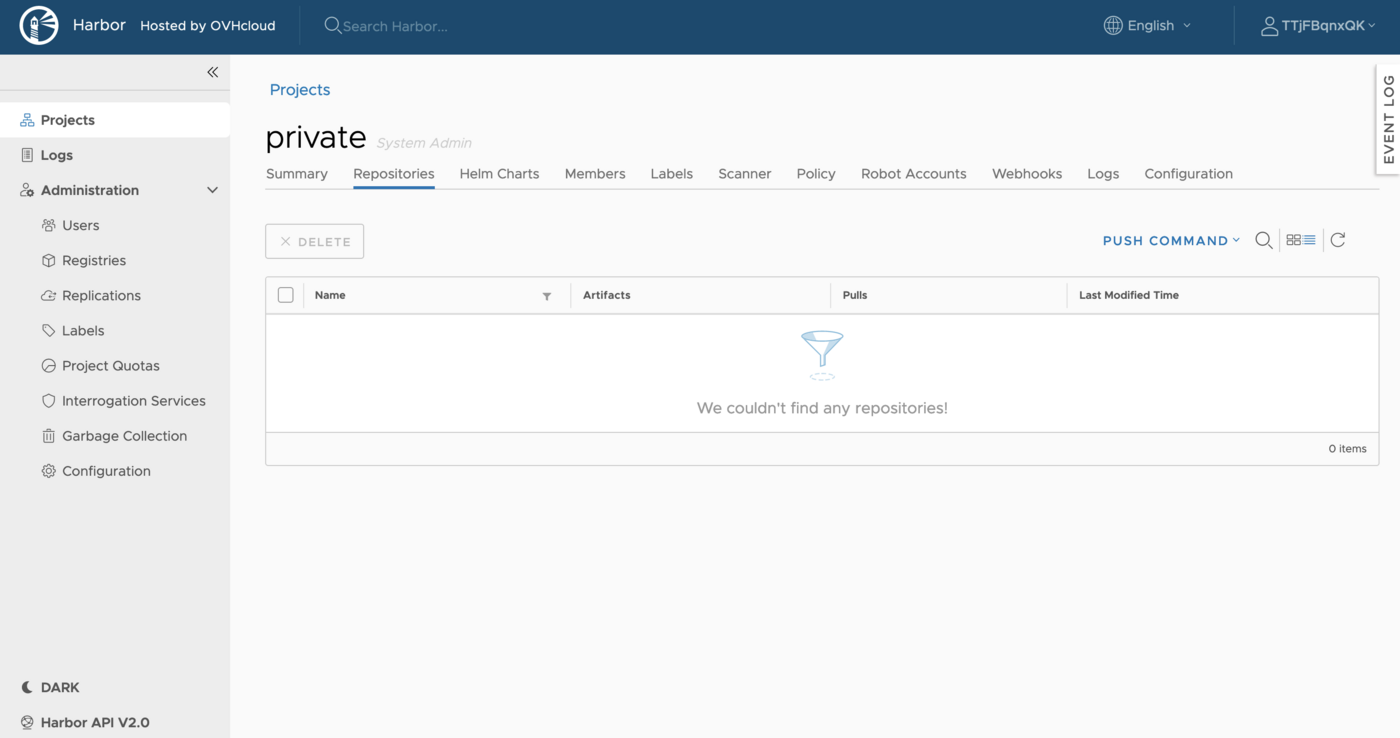Switch repositories to list view

1306,240
